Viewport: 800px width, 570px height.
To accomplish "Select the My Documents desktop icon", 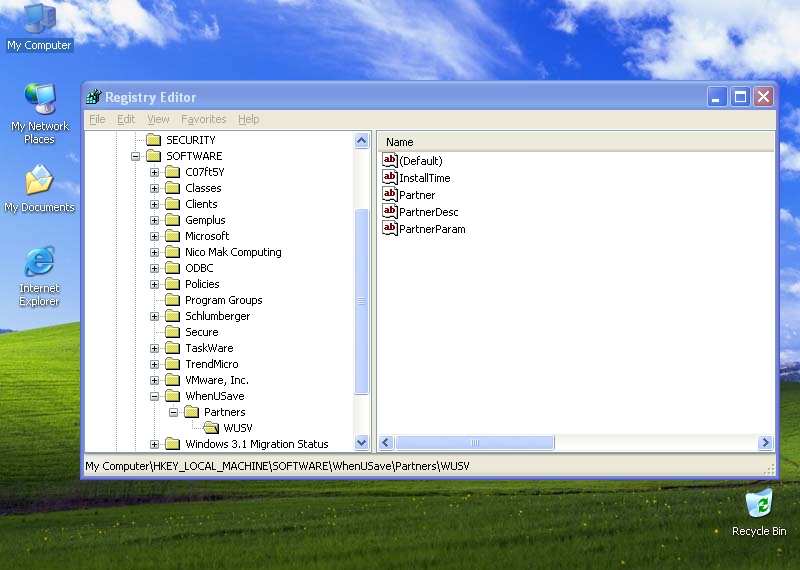I will (39, 188).
